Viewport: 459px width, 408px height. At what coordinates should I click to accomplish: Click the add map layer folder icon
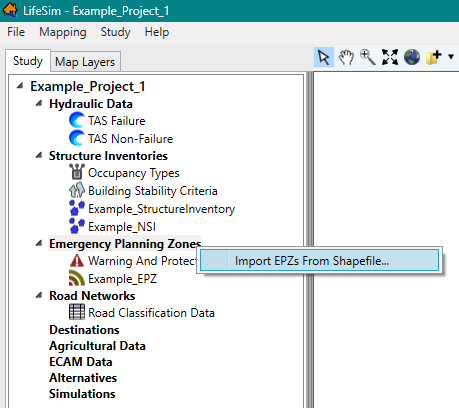click(434, 57)
